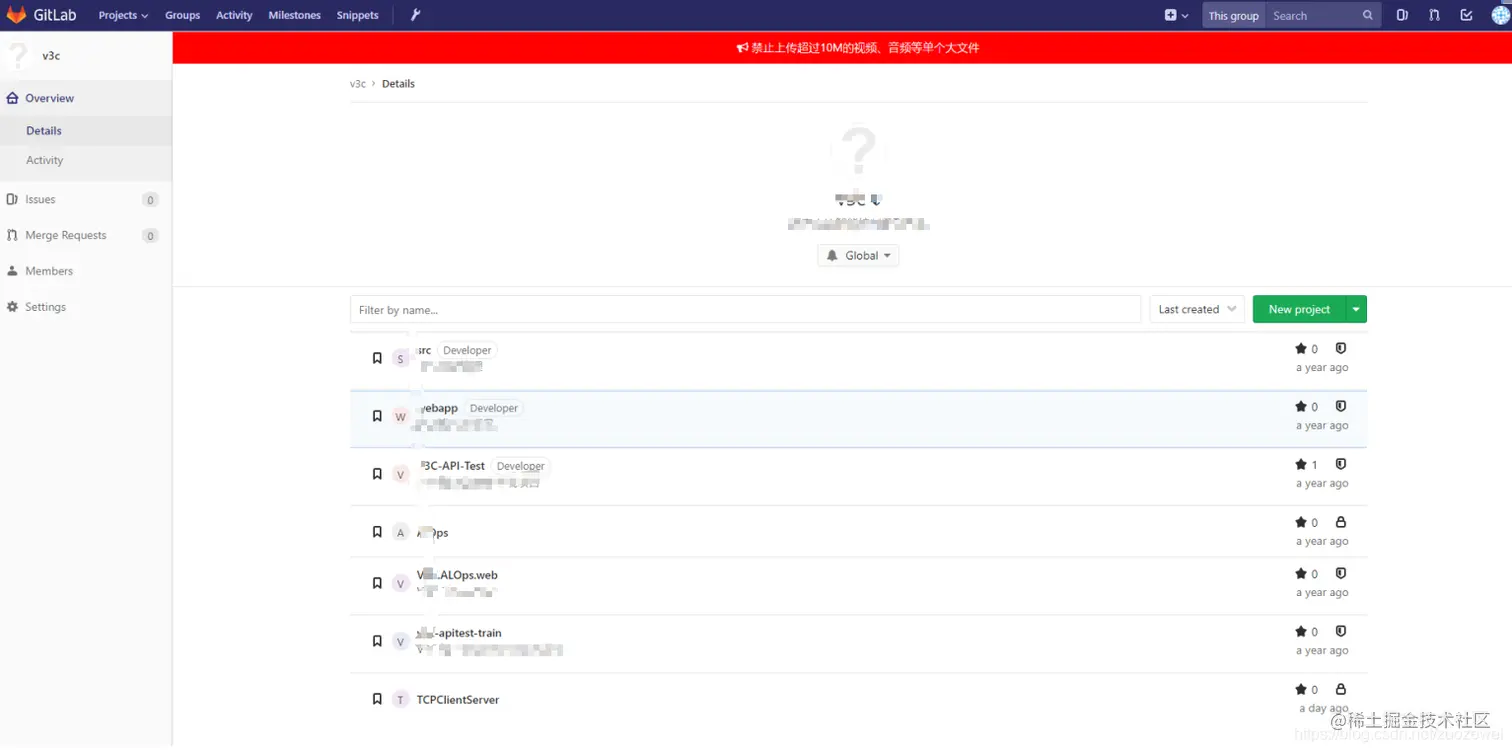Screen dimensions: 1512x752
Task: Click the Filter by name input
Action: (x=745, y=309)
